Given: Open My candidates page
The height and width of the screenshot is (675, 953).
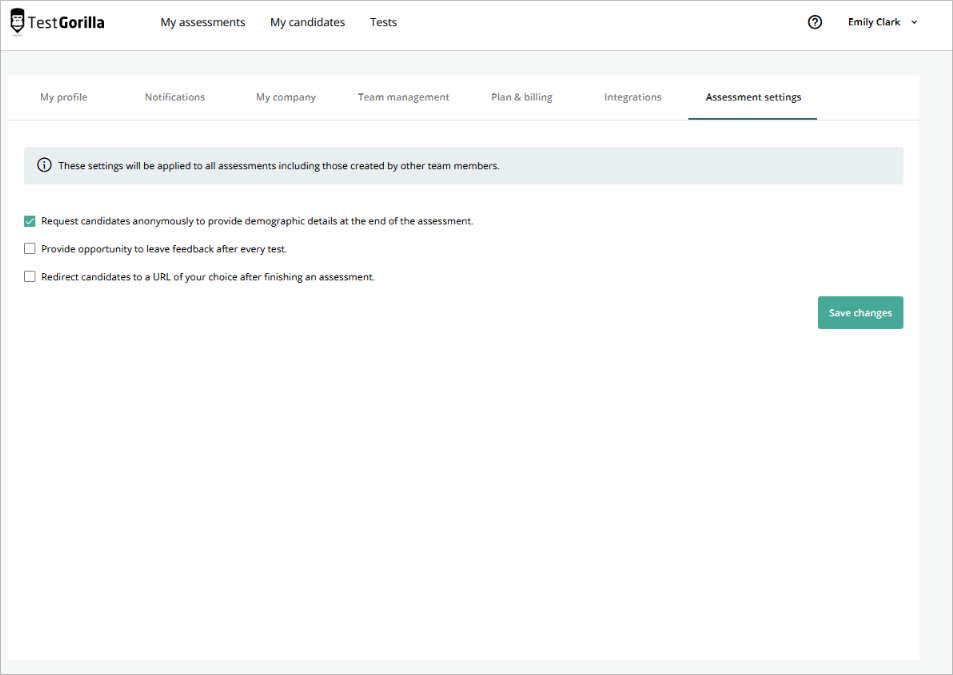Looking at the screenshot, I should point(308,22).
